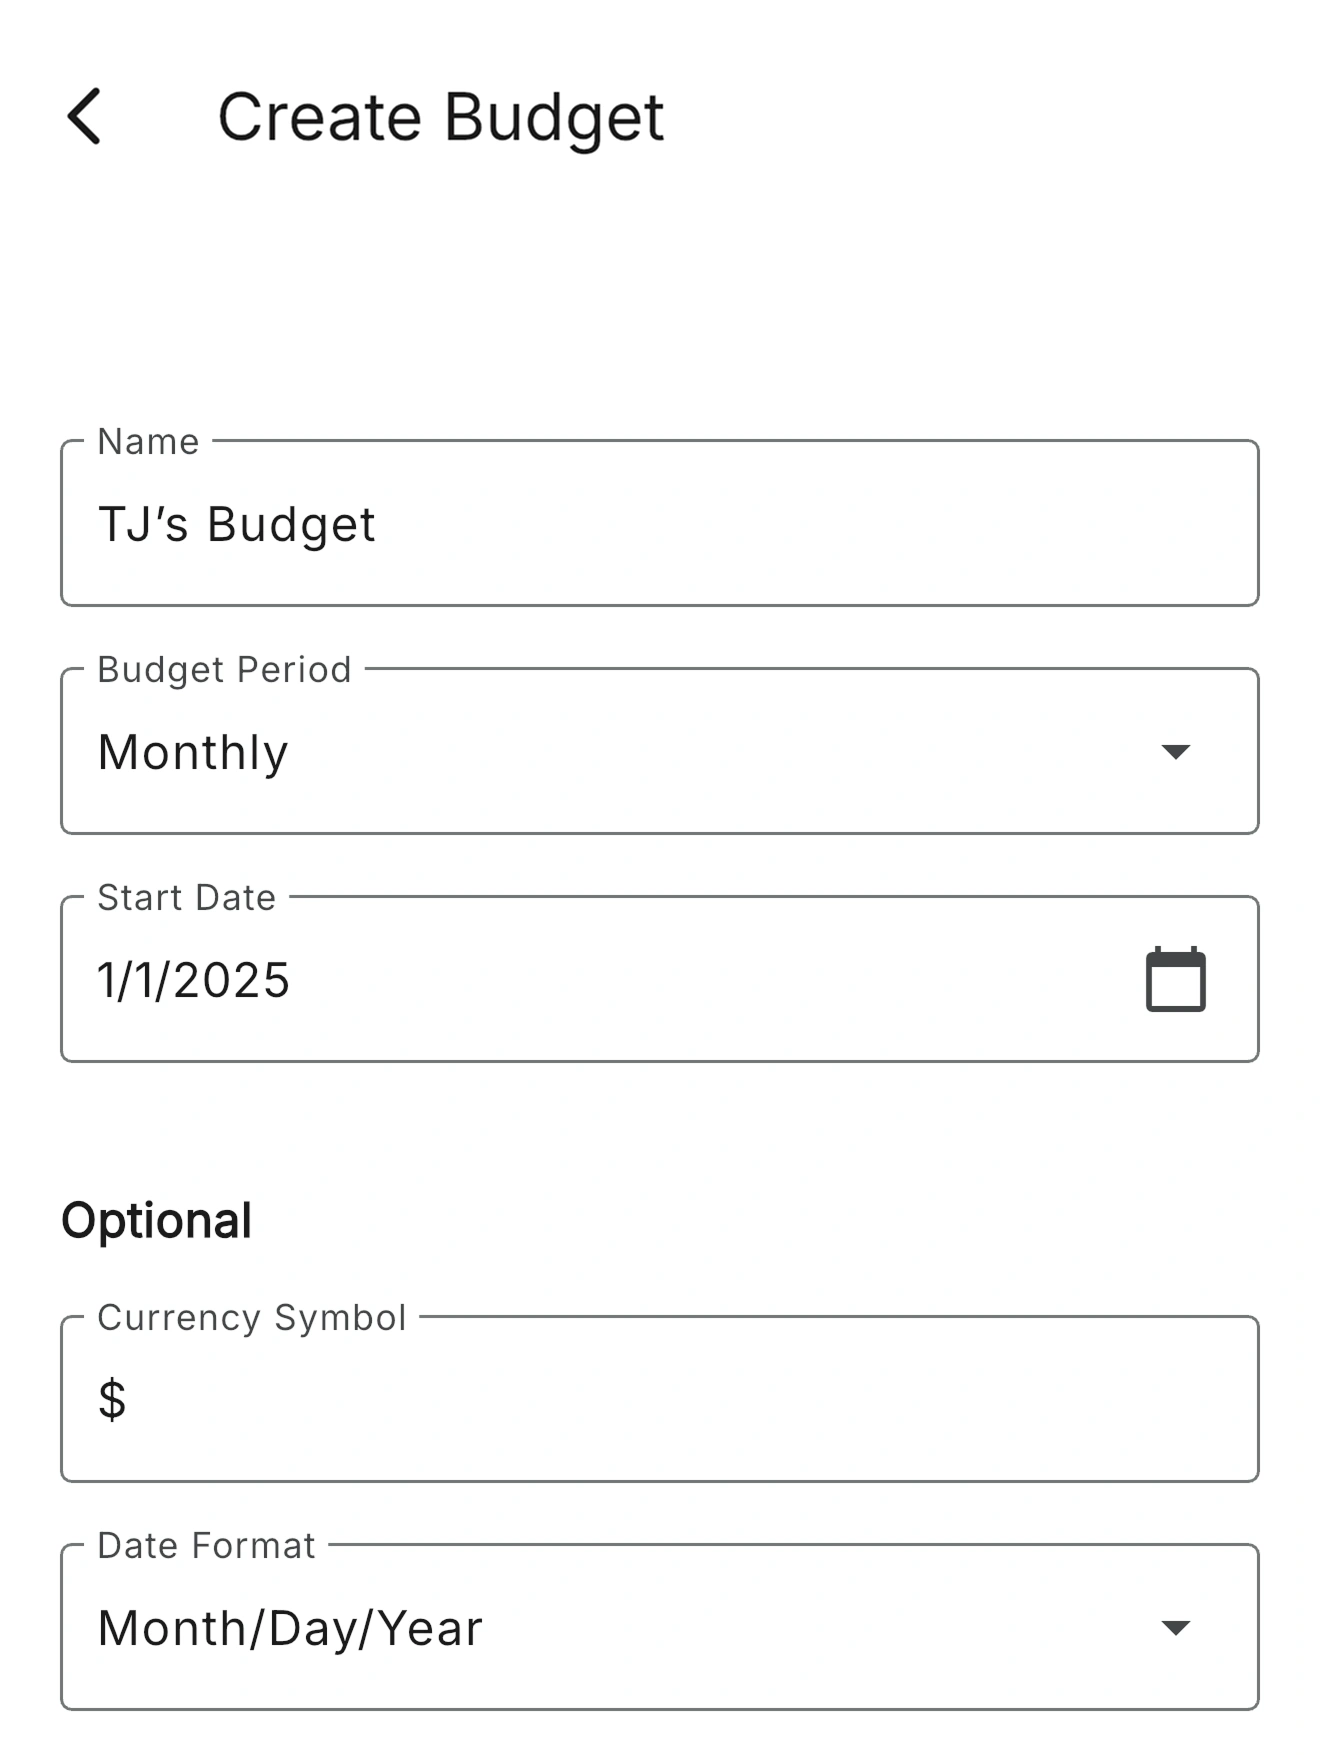
Task: Navigate back using the chevron button
Action: pos(85,116)
